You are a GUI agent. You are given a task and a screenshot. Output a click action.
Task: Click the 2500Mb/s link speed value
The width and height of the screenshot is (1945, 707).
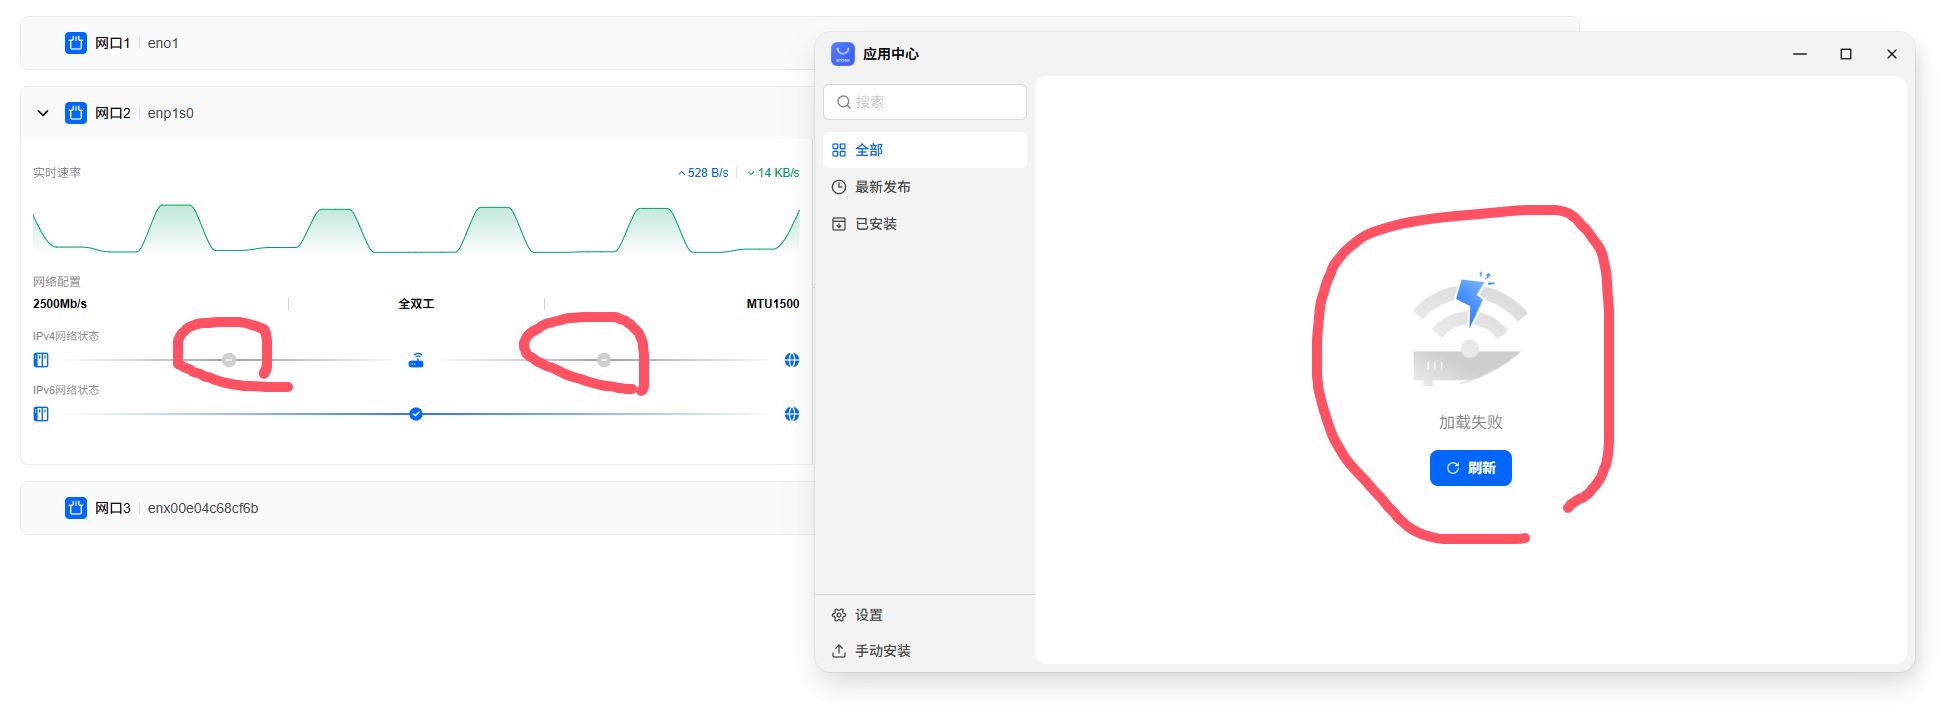pos(60,304)
